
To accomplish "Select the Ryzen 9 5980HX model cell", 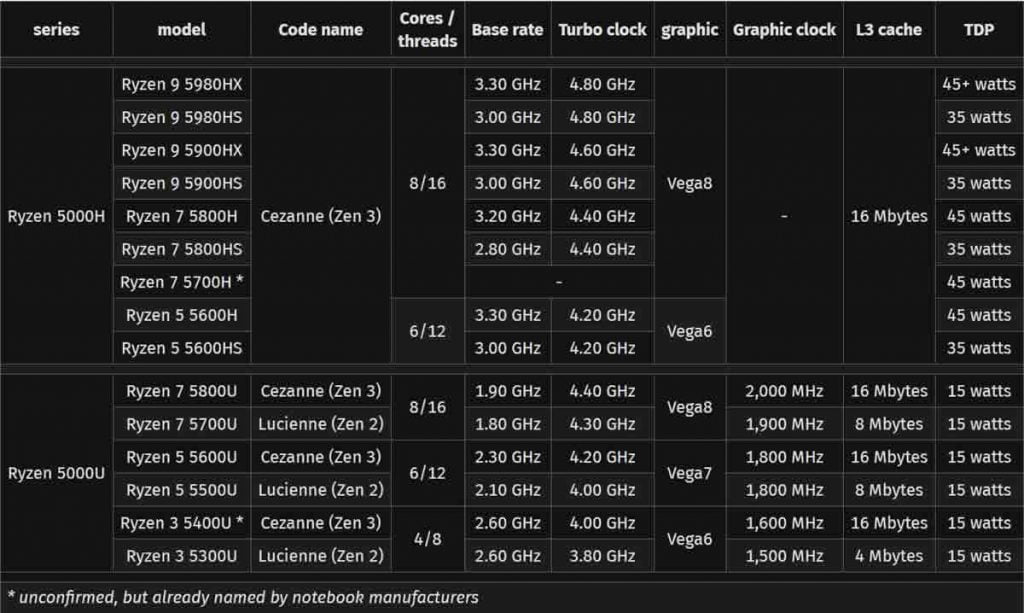I will [182, 85].
